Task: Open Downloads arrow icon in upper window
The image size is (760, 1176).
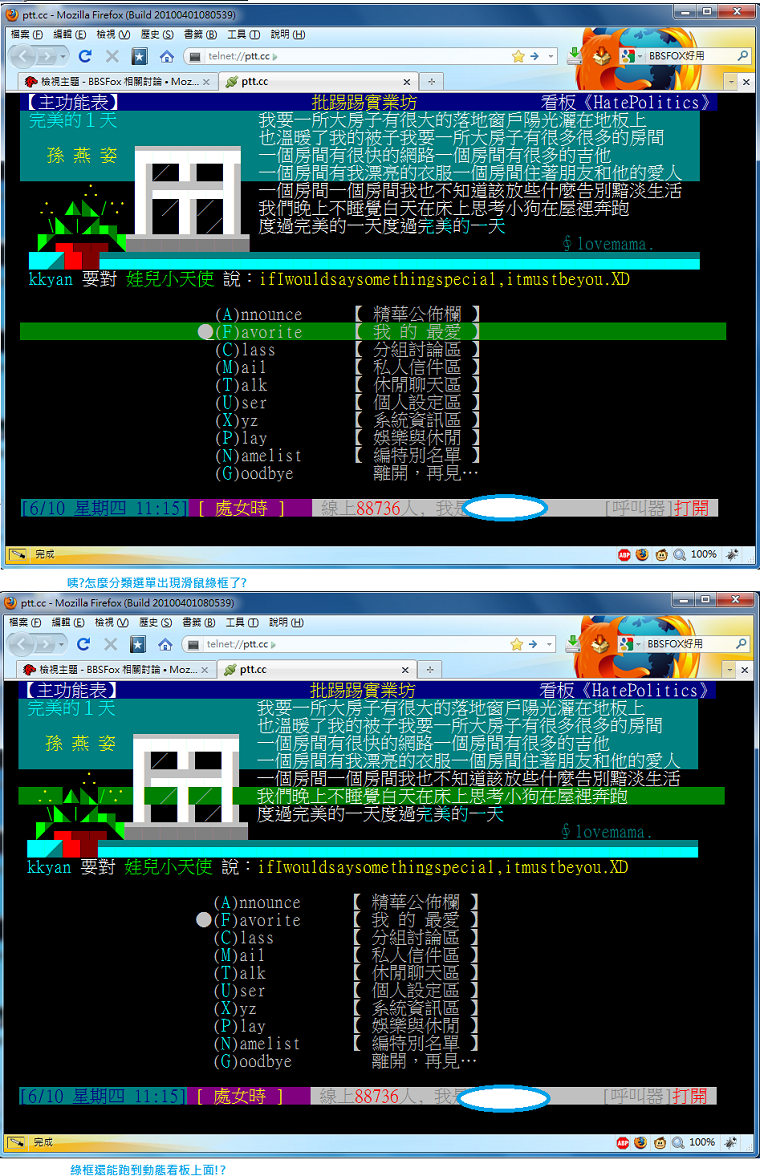Action: [573, 55]
